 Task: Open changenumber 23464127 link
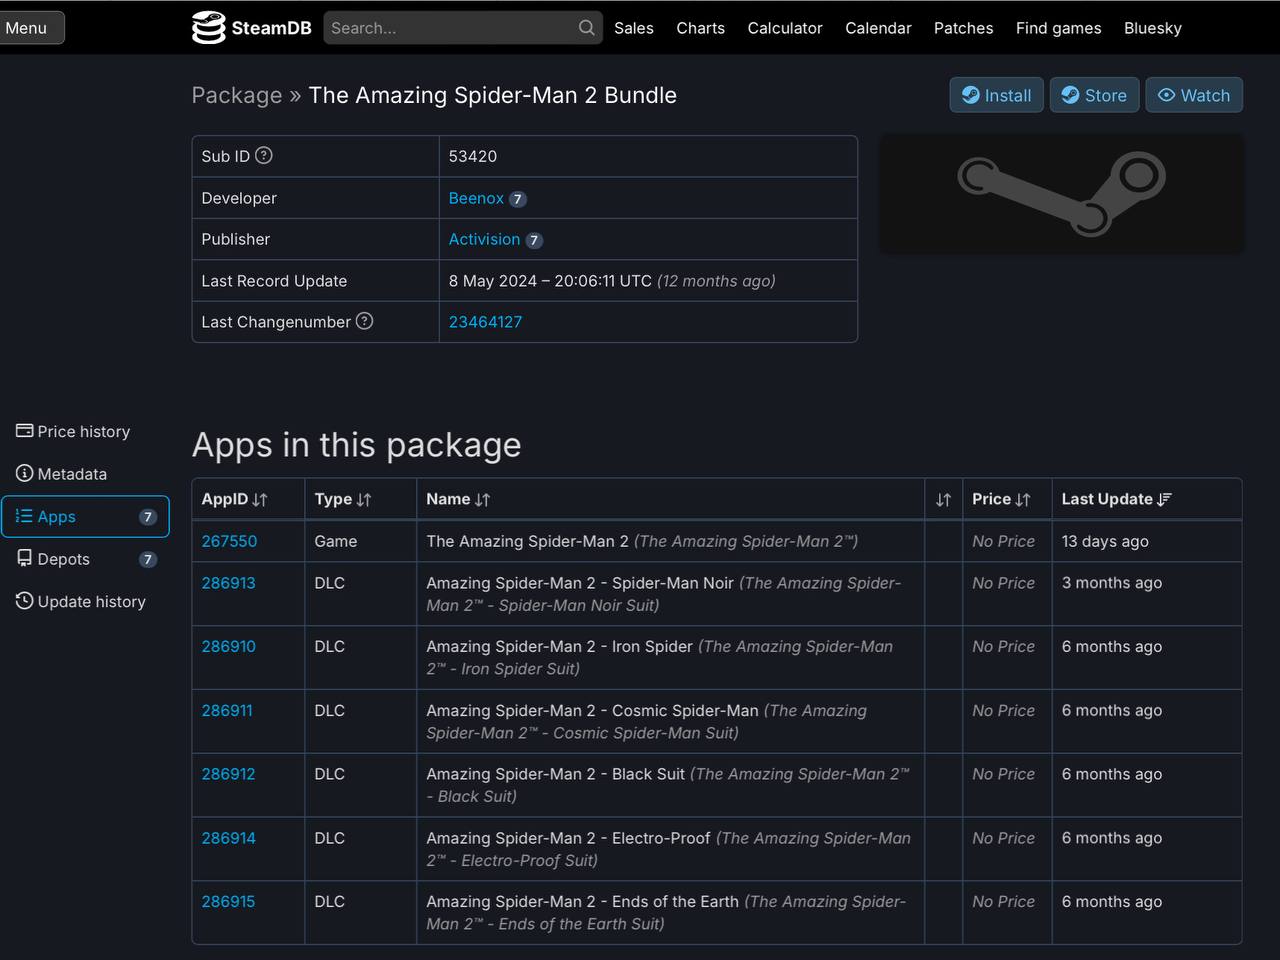(485, 322)
